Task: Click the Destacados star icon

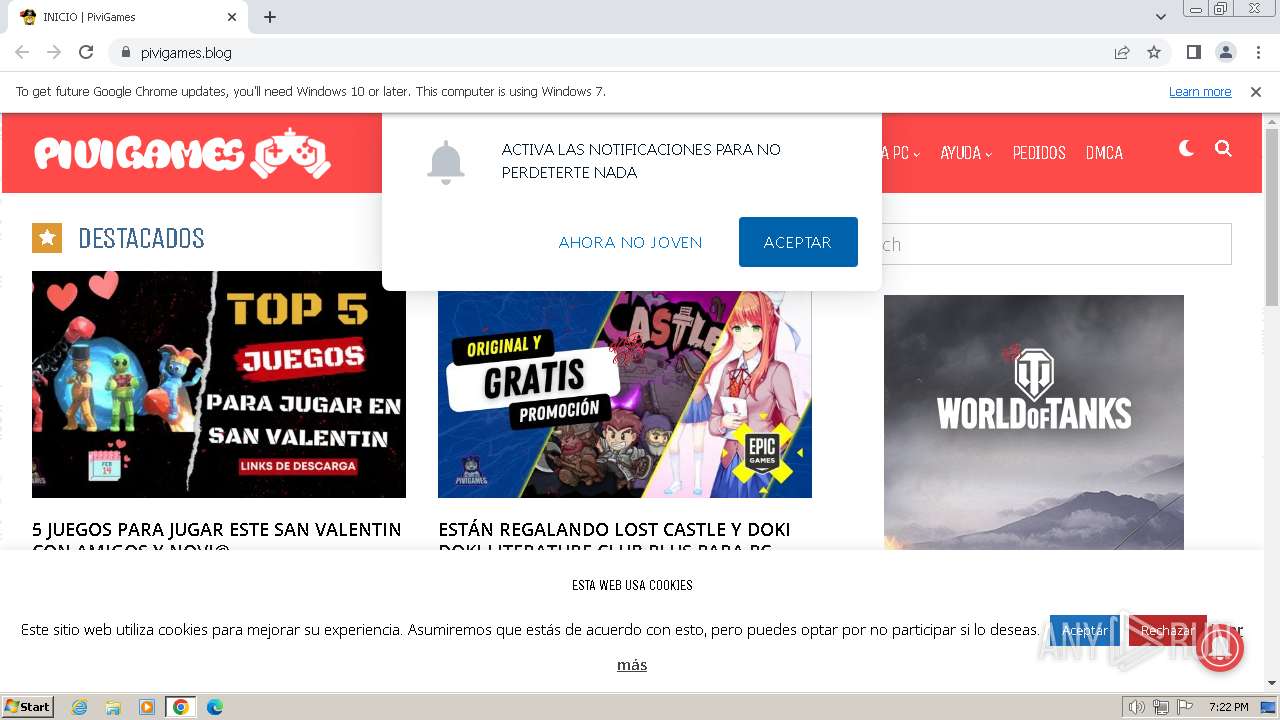Action: [47, 238]
